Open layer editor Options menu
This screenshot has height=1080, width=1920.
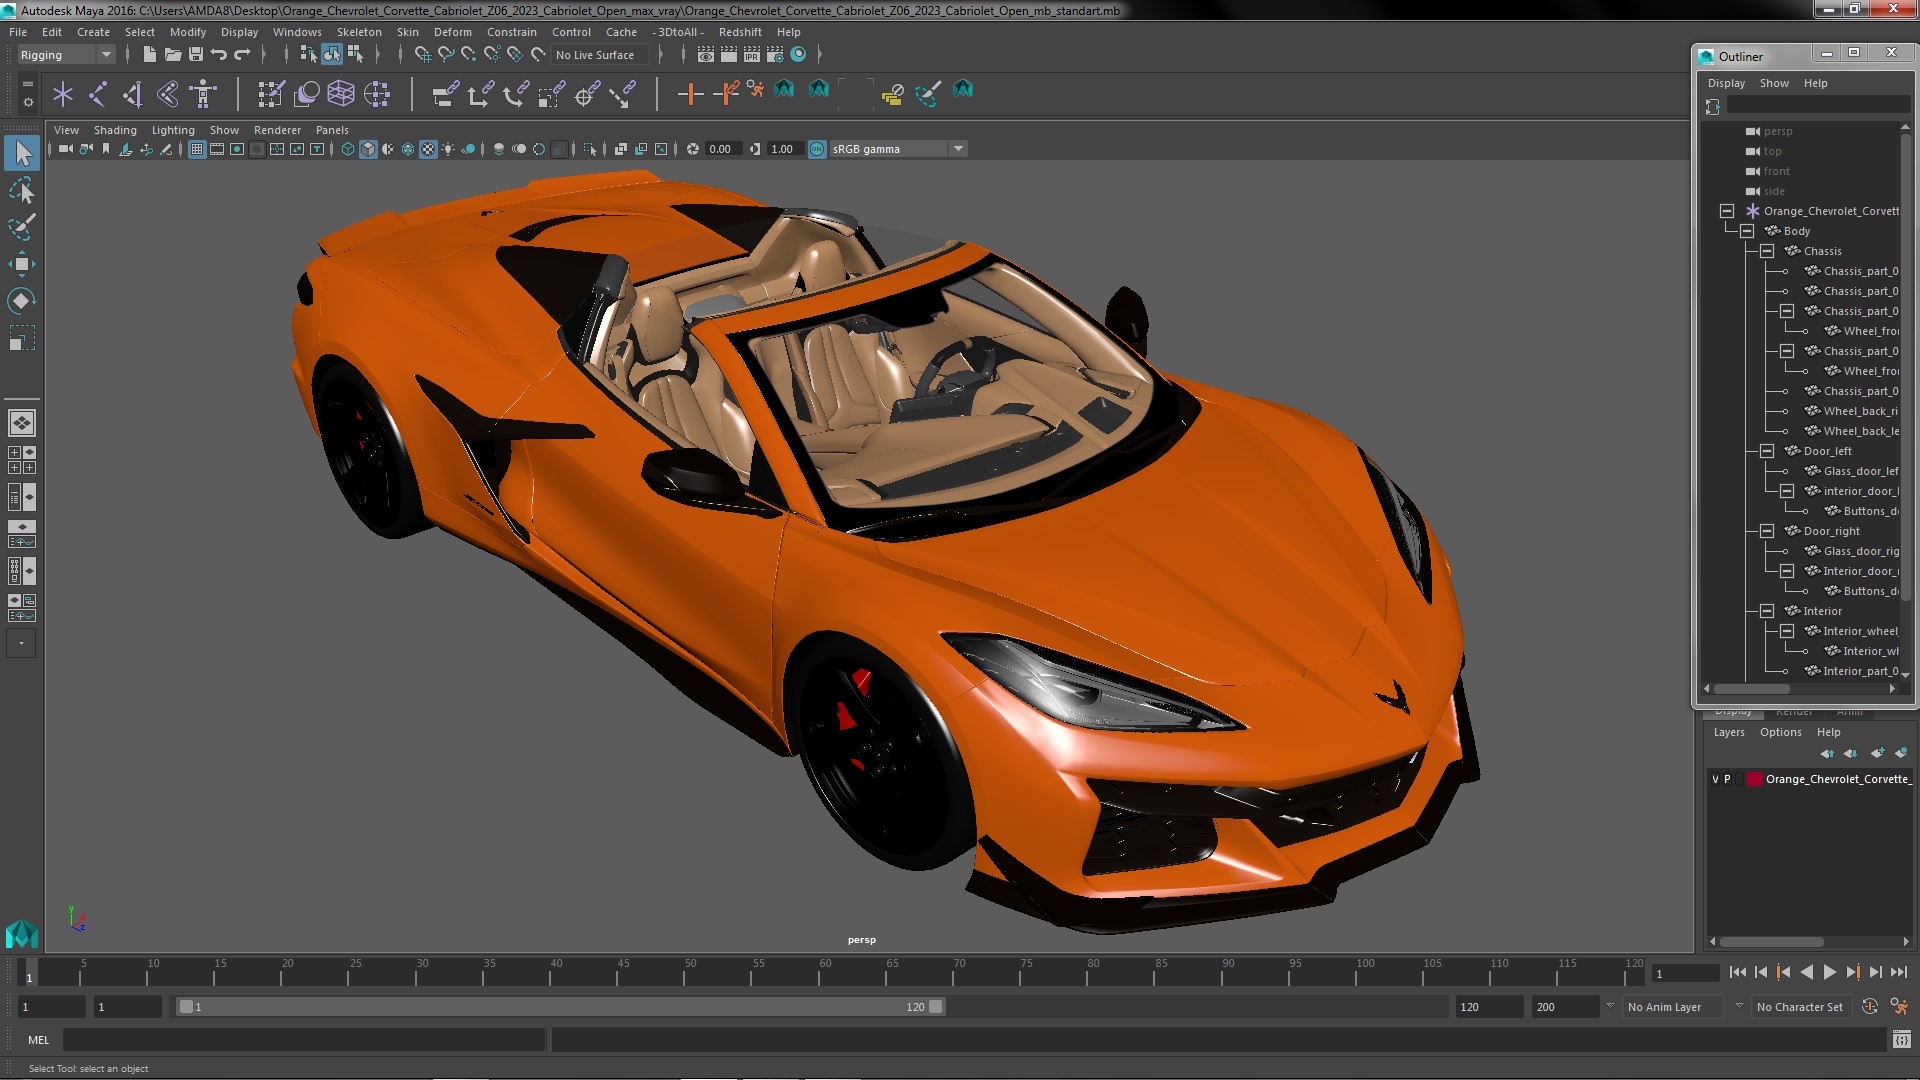tap(1780, 732)
